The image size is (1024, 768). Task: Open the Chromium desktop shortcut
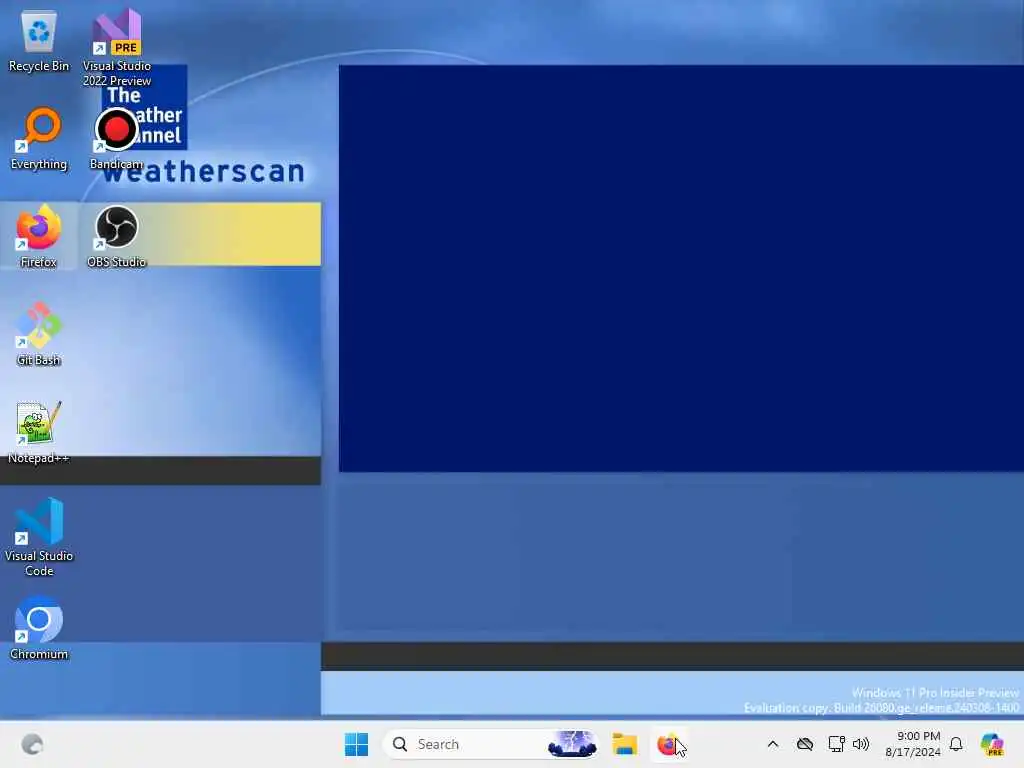39,628
